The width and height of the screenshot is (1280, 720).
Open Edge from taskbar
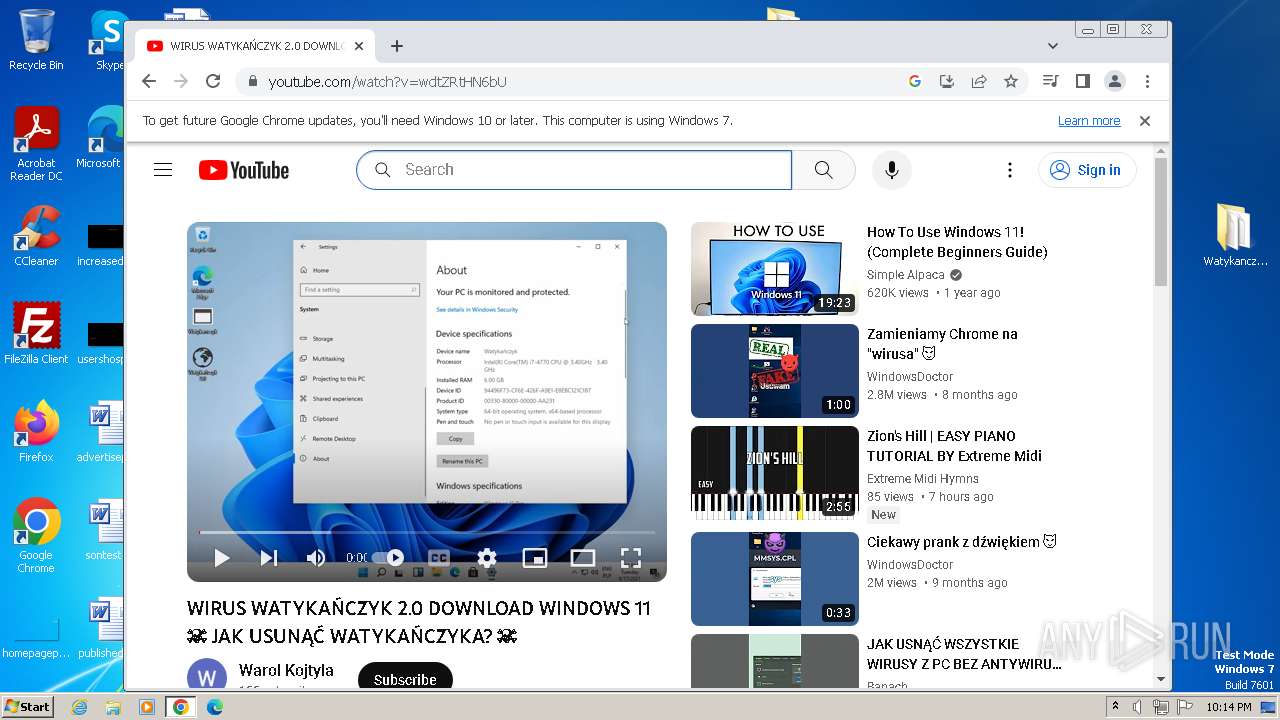pos(215,707)
